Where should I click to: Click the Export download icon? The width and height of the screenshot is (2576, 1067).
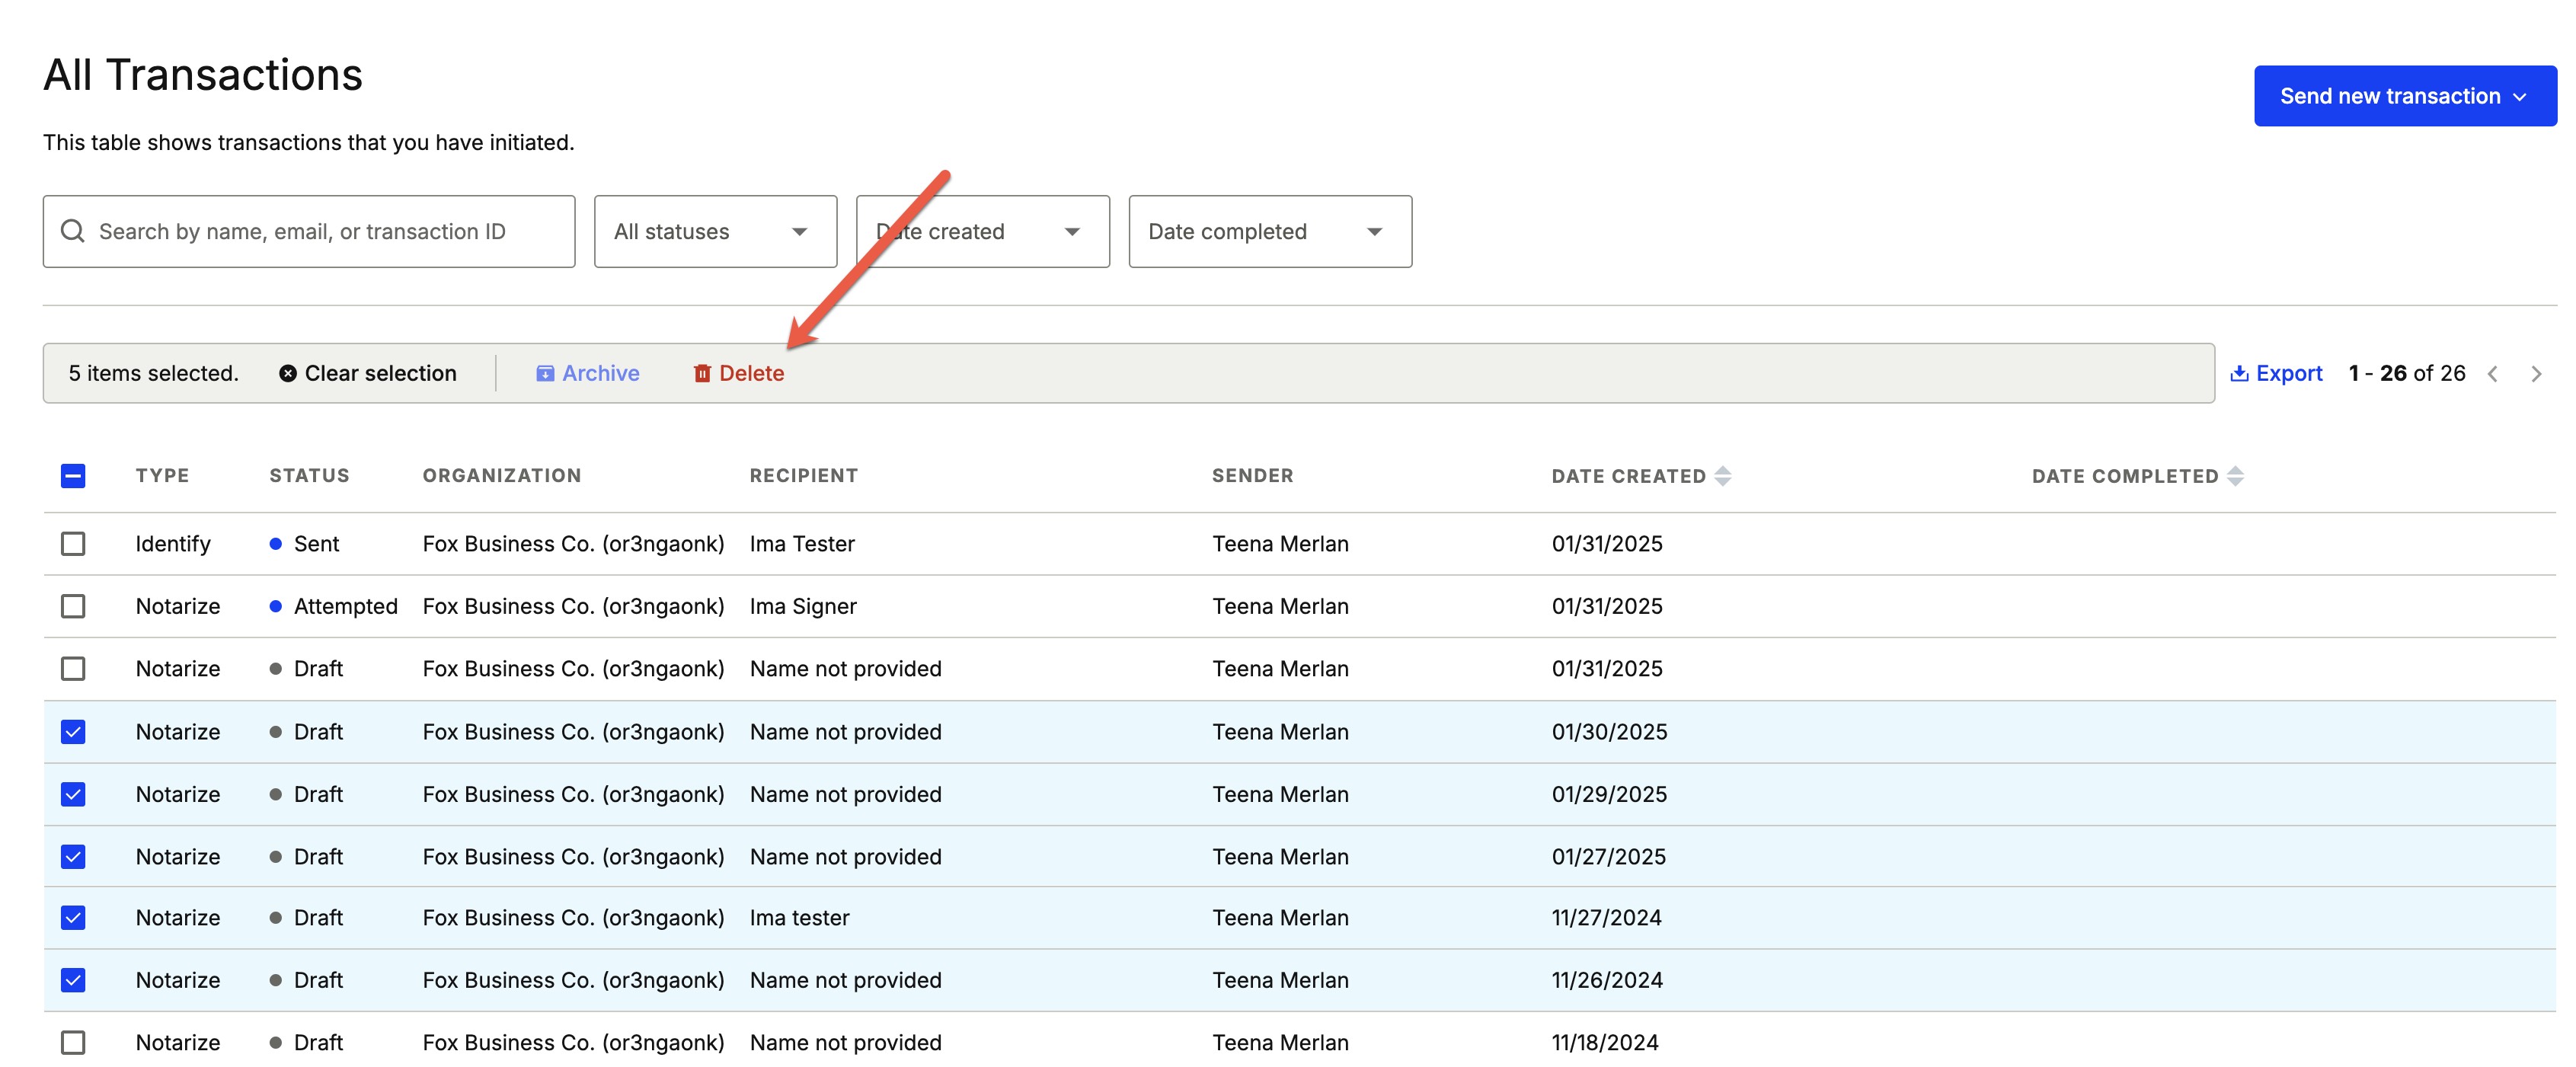(x=2240, y=373)
